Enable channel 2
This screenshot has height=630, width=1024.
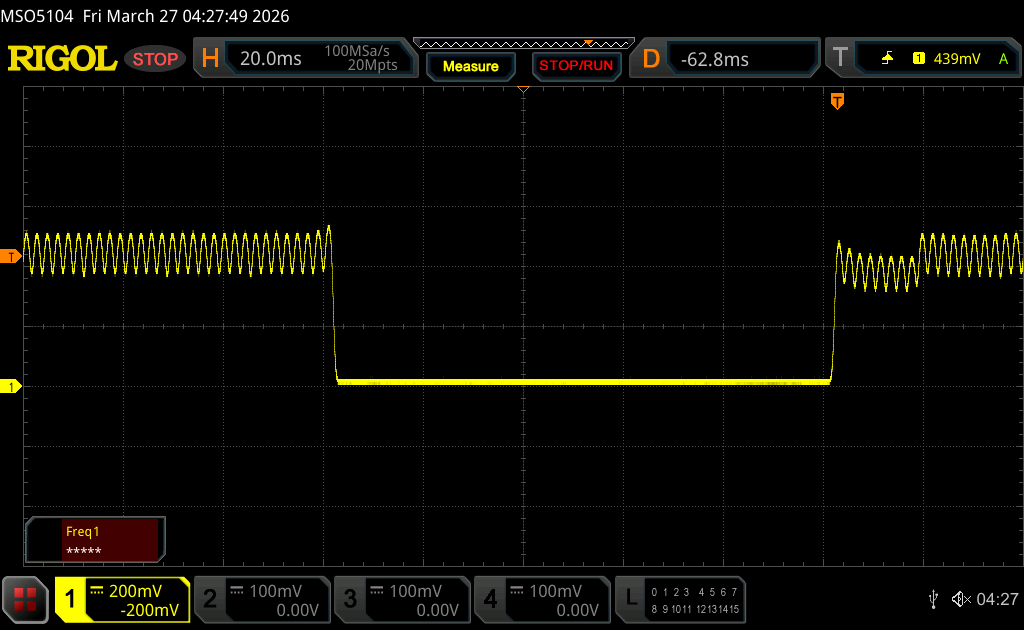pos(262,599)
